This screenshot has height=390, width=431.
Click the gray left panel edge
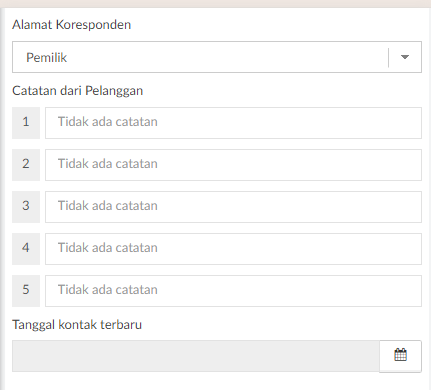point(2,199)
